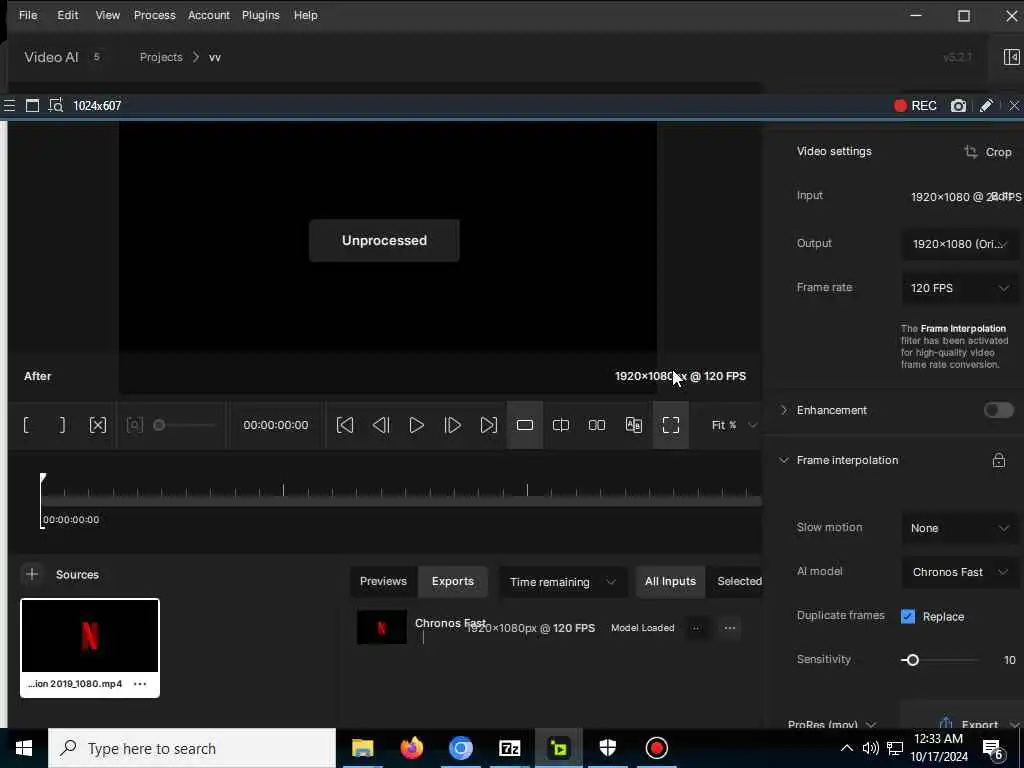
Task: Select the Netflix source video thumbnail
Action: [90, 636]
